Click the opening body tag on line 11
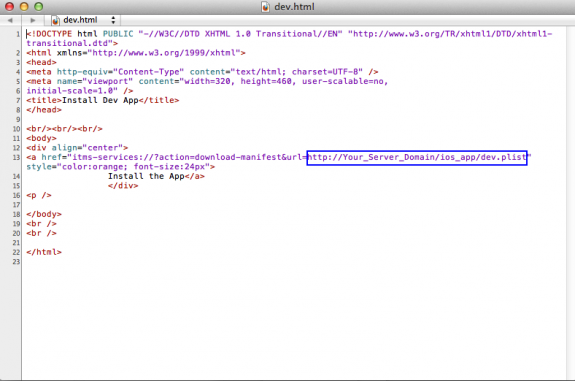This screenshot has width=575, height=381. (41, 139)
